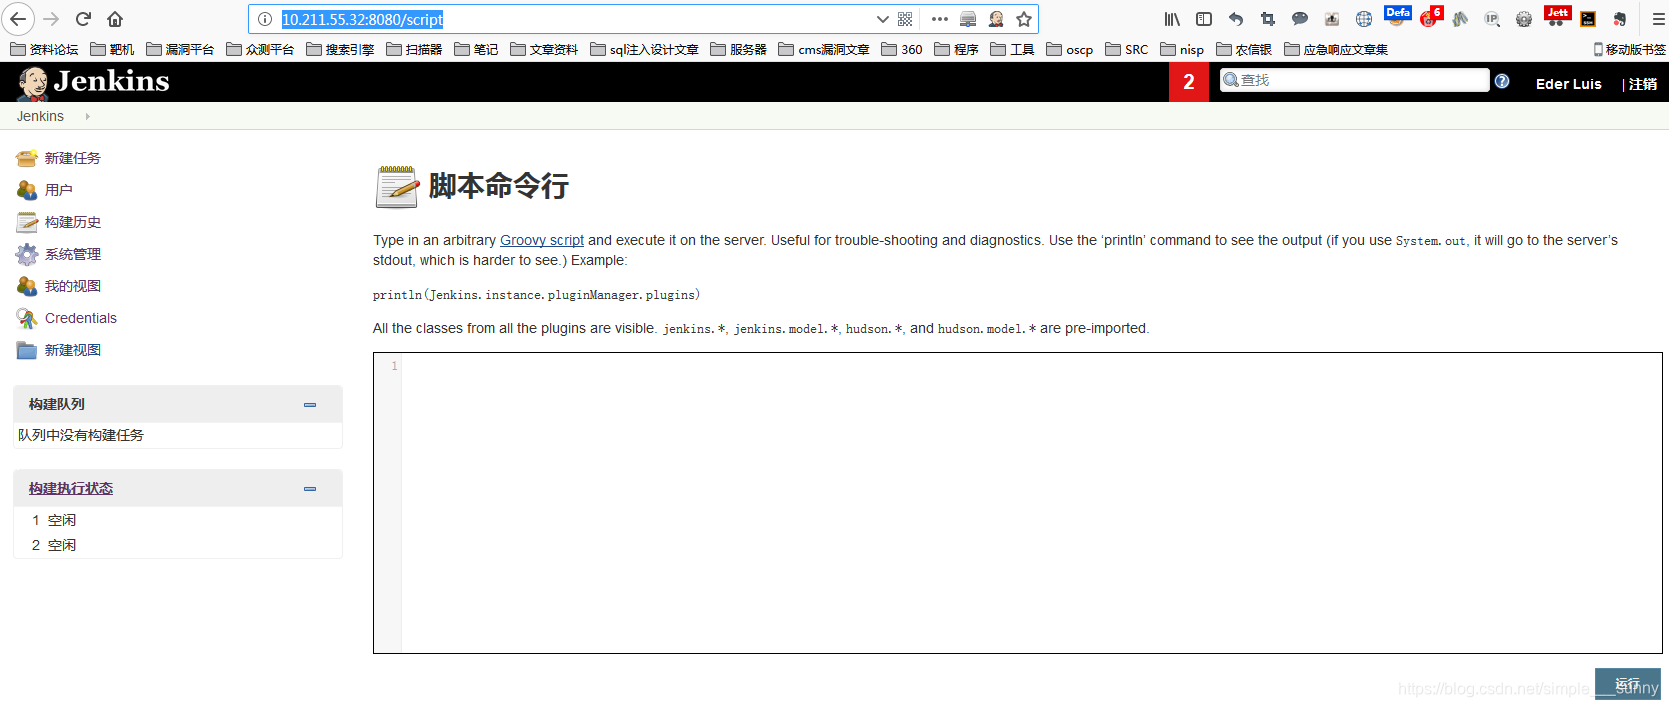Open the Firefox hamburger menu
The height and width of the screenshot is (707, 1669).
[1658, 19]
